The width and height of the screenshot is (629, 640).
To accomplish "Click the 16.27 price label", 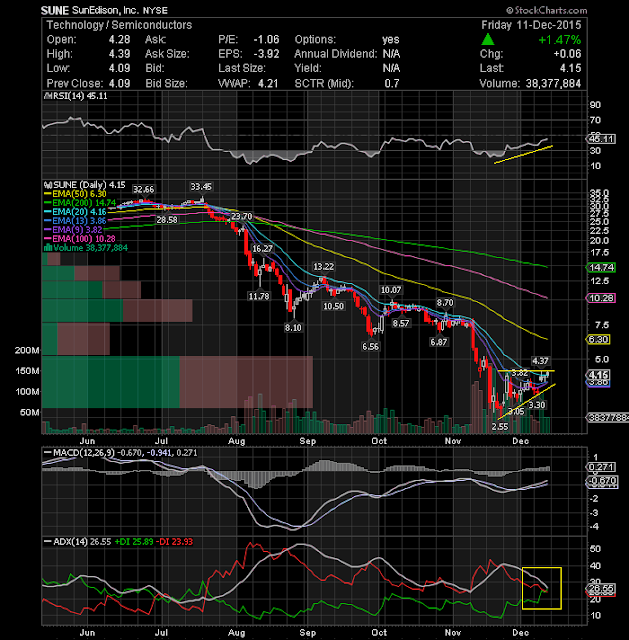I will pyautogui.click(x=262, y=249).
